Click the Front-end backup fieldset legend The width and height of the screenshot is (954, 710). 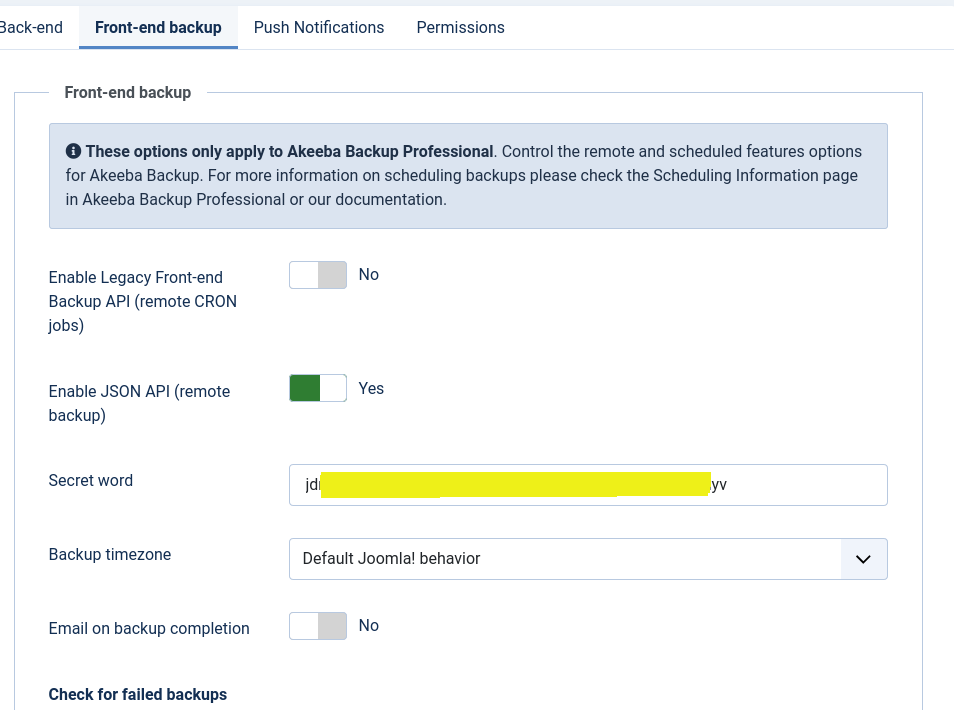click(128, 92)
